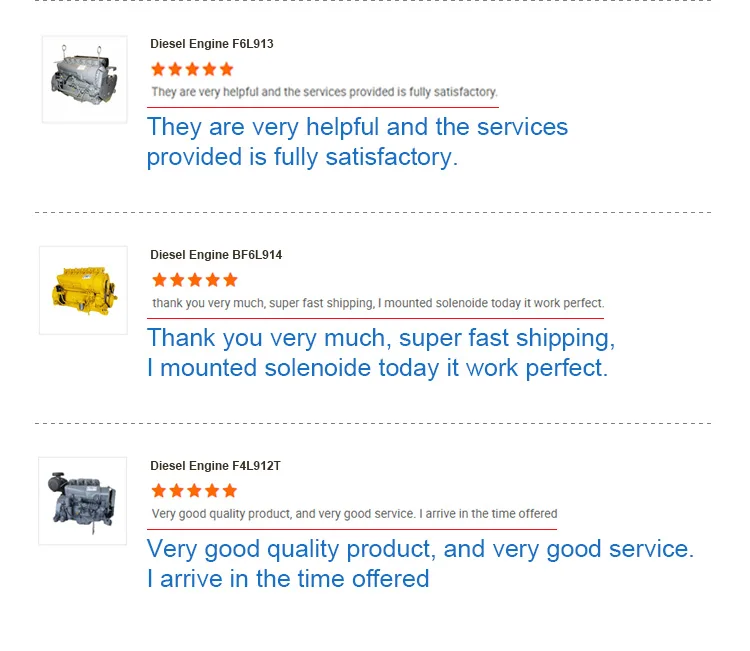Click the gray F6L913 engine thumbnail
The image size is (750, 651).
[x=84, y=79]
